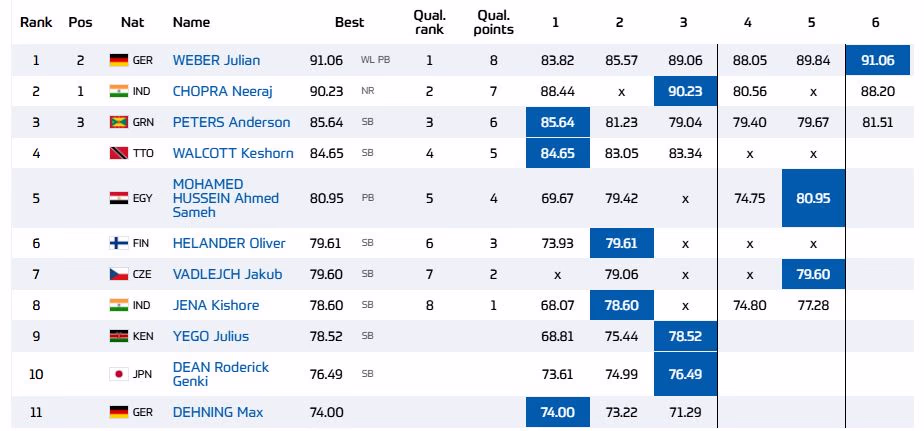Click the Egyptian flag icon
The image size is (924, 431).
click(119, 198)
